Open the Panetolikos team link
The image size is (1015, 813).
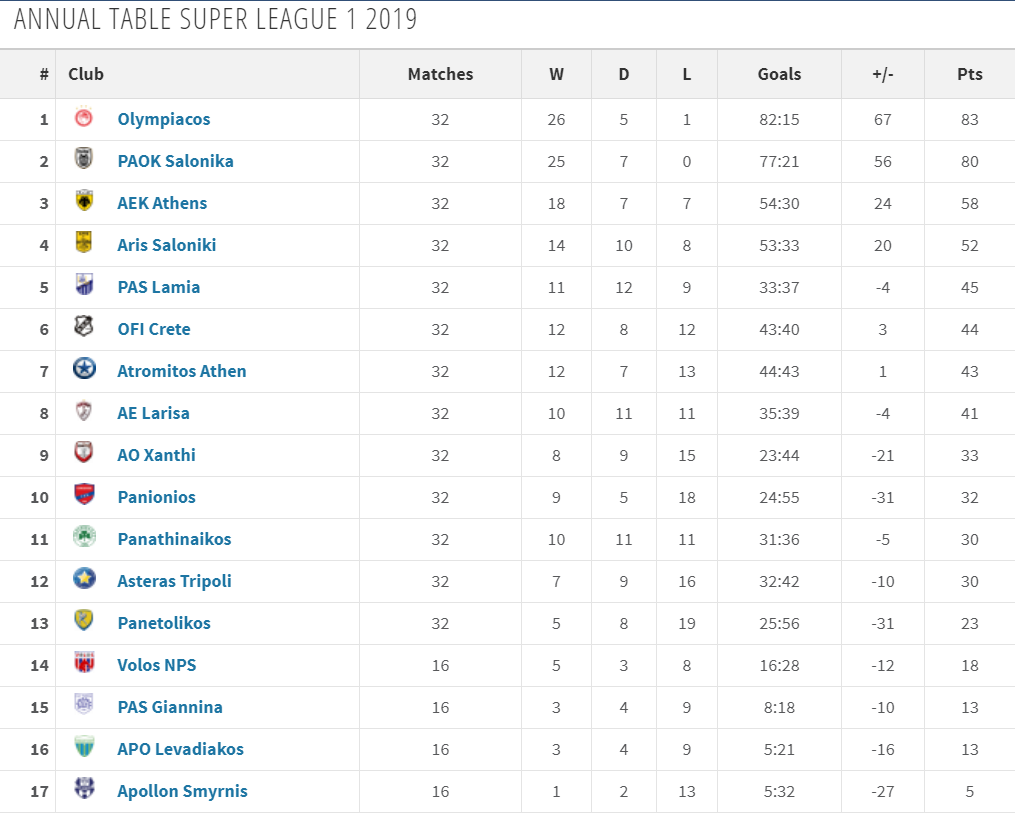click(164, 623)
